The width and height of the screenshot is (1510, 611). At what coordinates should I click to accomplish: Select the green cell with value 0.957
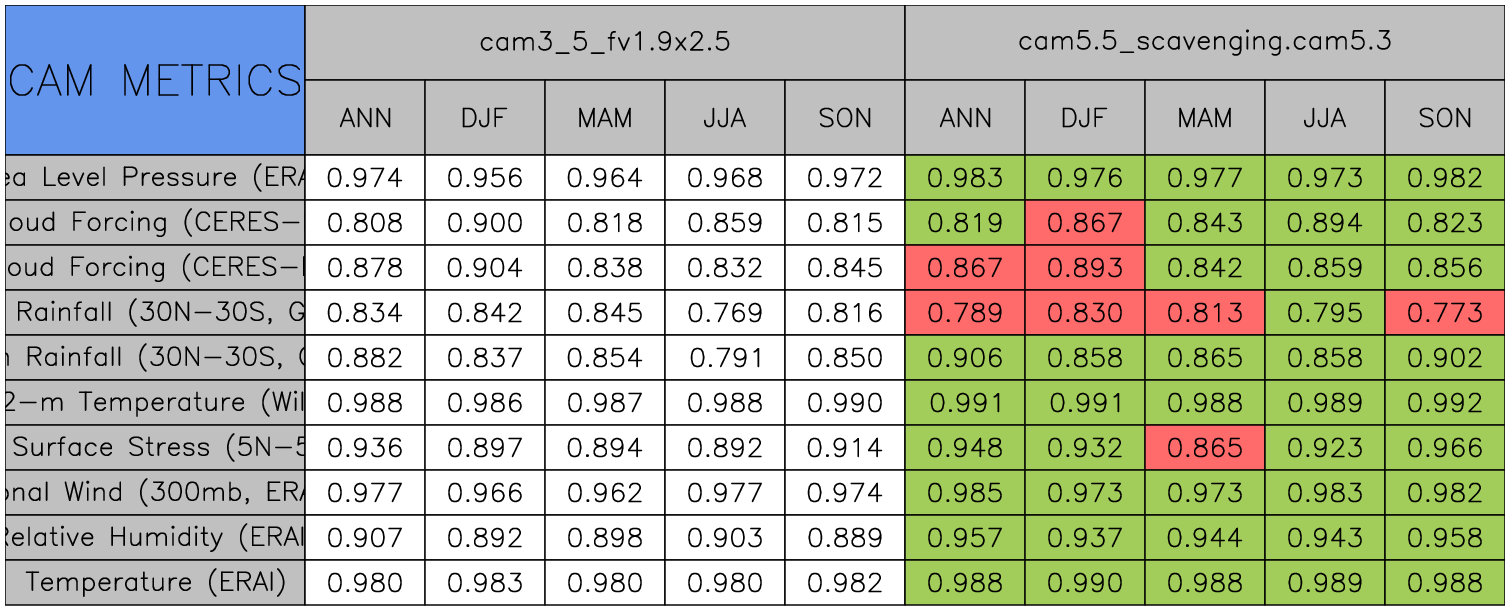tap(965, 537)
